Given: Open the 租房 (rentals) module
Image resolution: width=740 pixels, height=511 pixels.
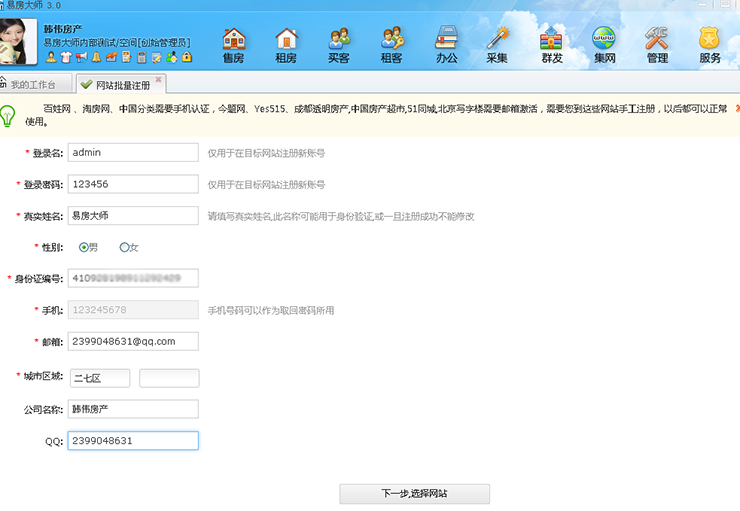Looking at the screenshot, I should [x=286, y=45].
